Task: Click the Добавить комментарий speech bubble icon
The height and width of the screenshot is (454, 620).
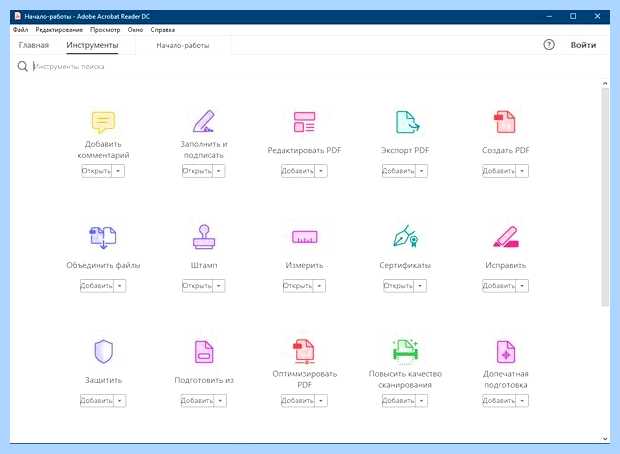Action: [103, 122]
